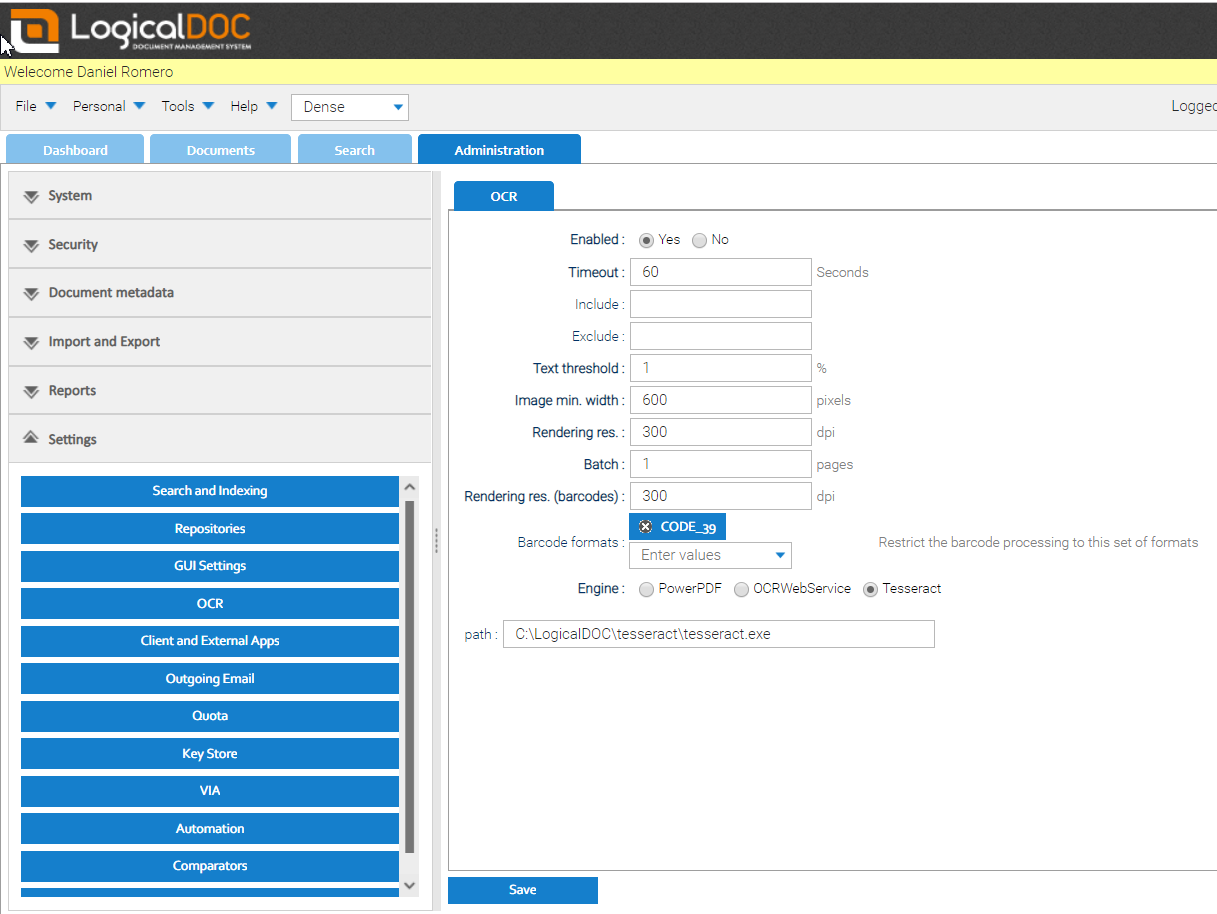Click the Timeout input field
1217x914 pixels.
coord(720,271)
